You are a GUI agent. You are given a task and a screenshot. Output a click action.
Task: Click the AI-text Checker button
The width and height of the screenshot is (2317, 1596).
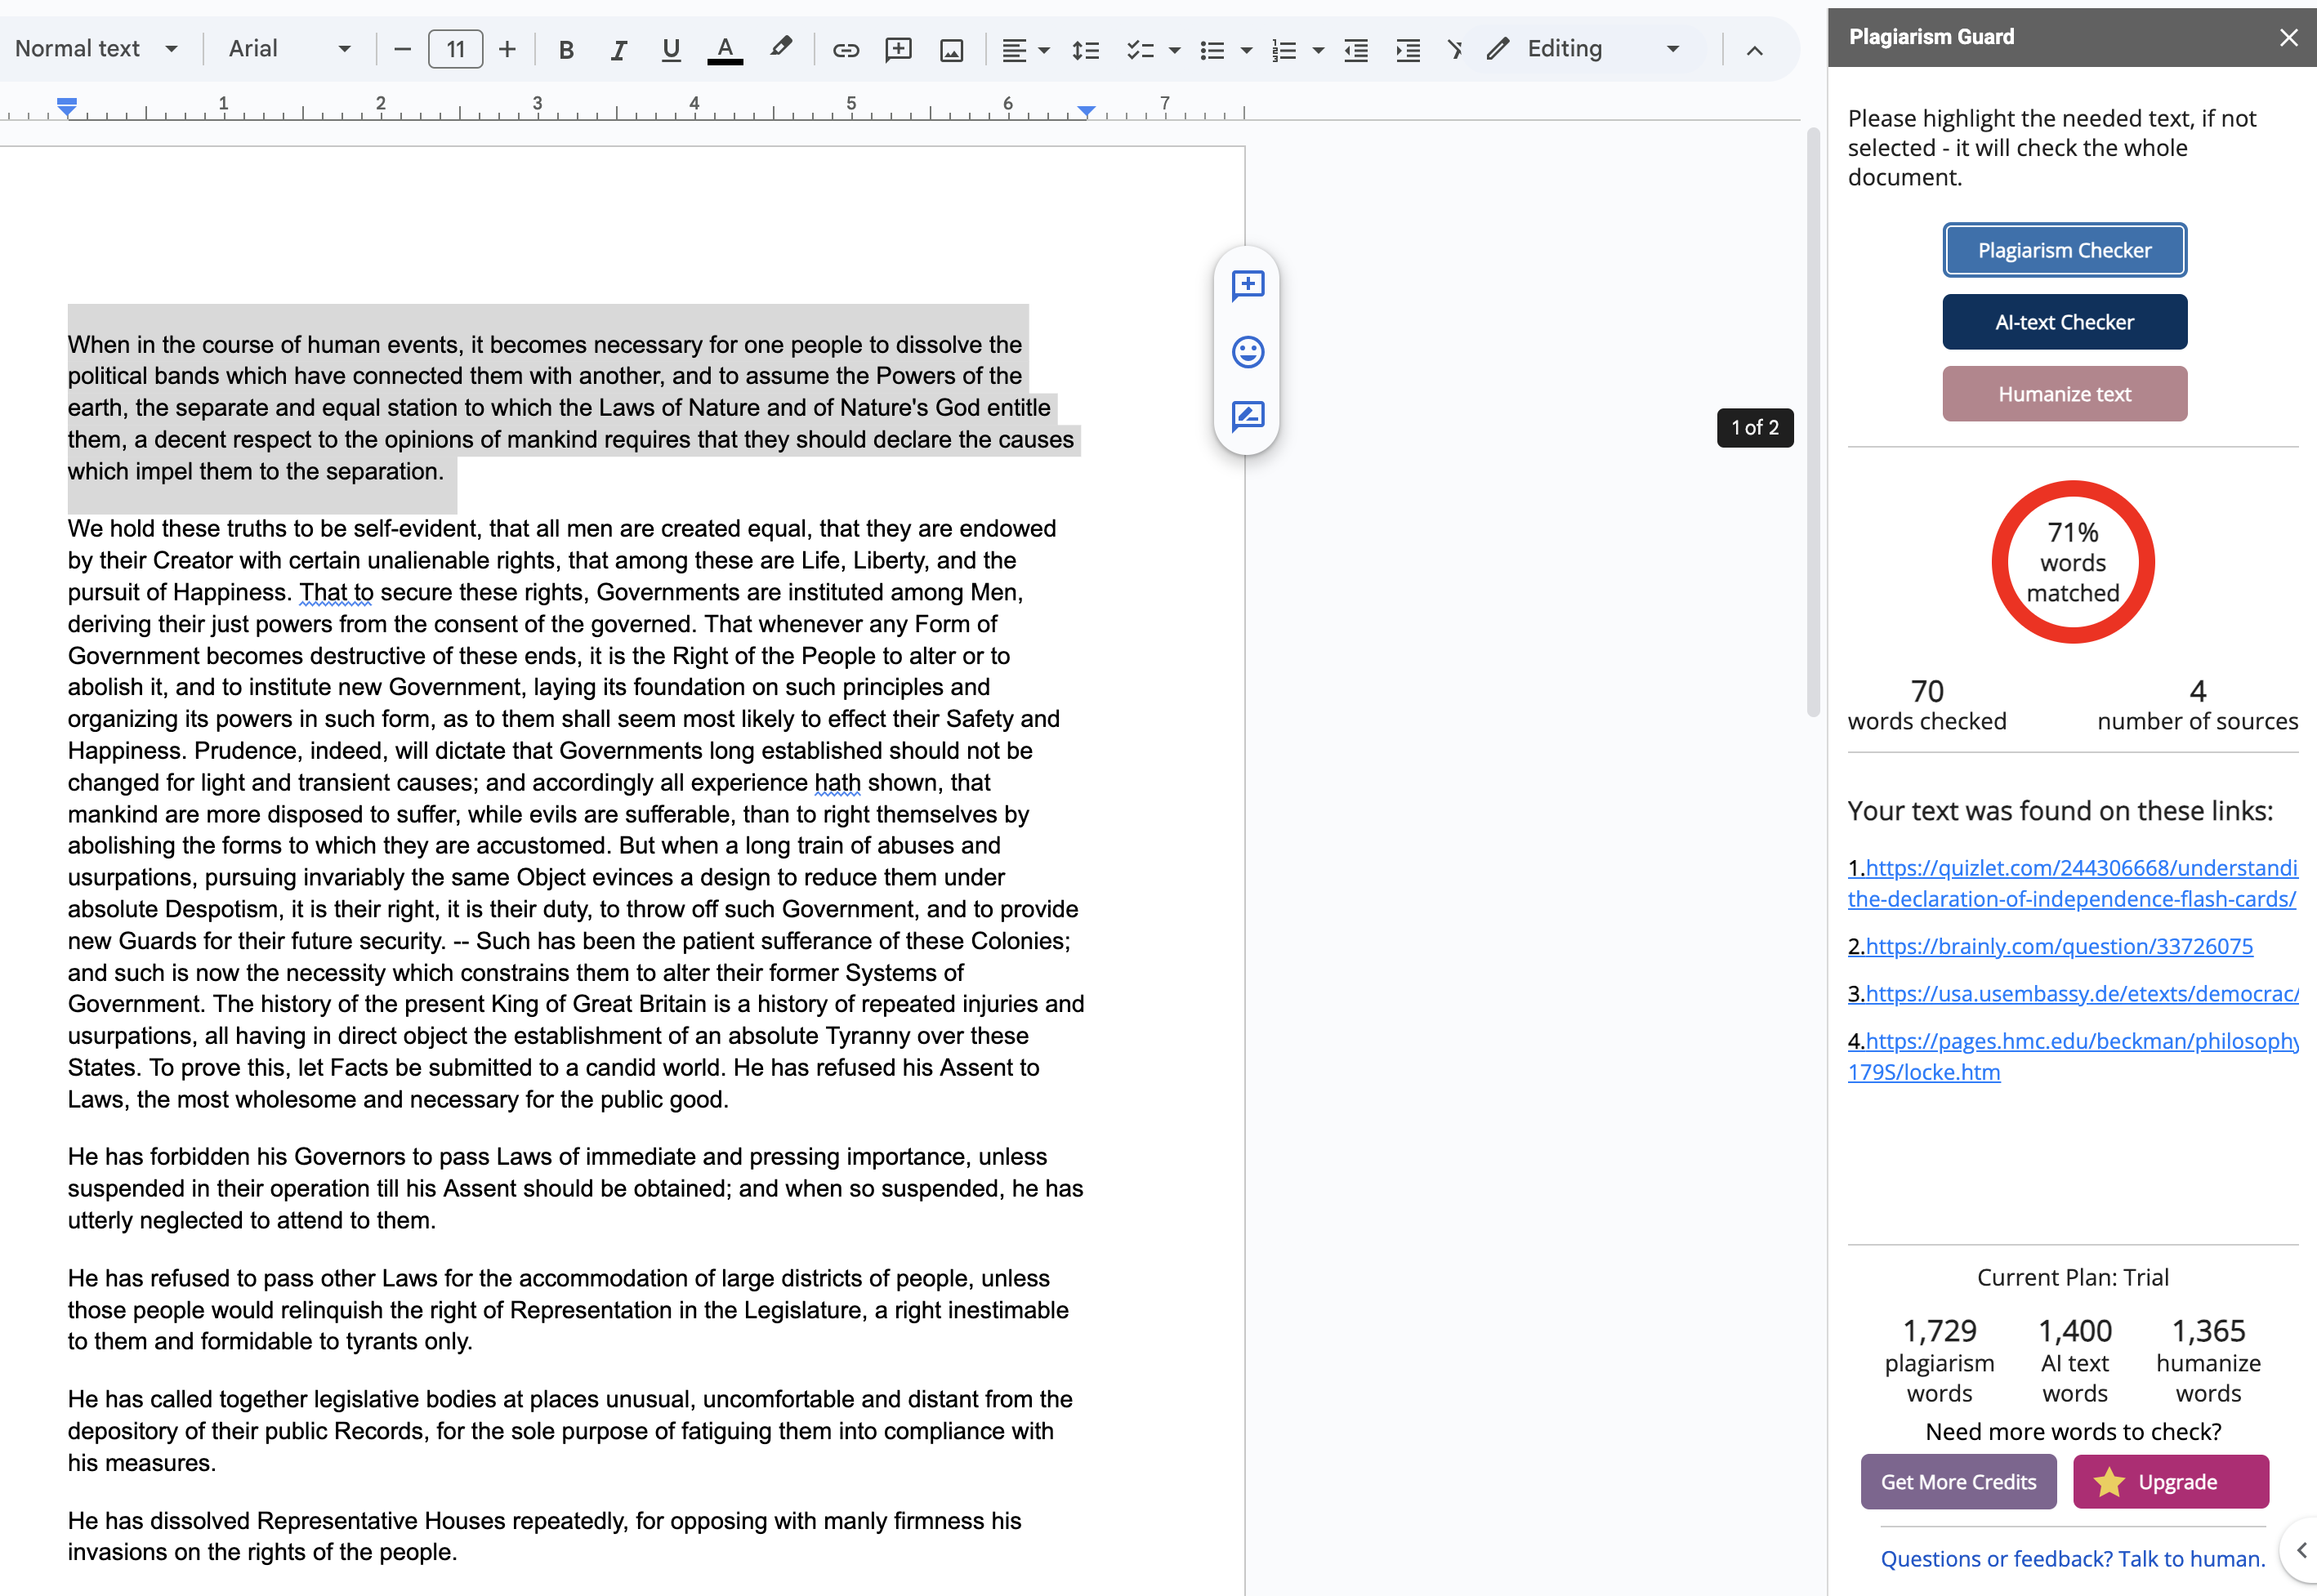pyautogui.click(x=2064, y=322)
